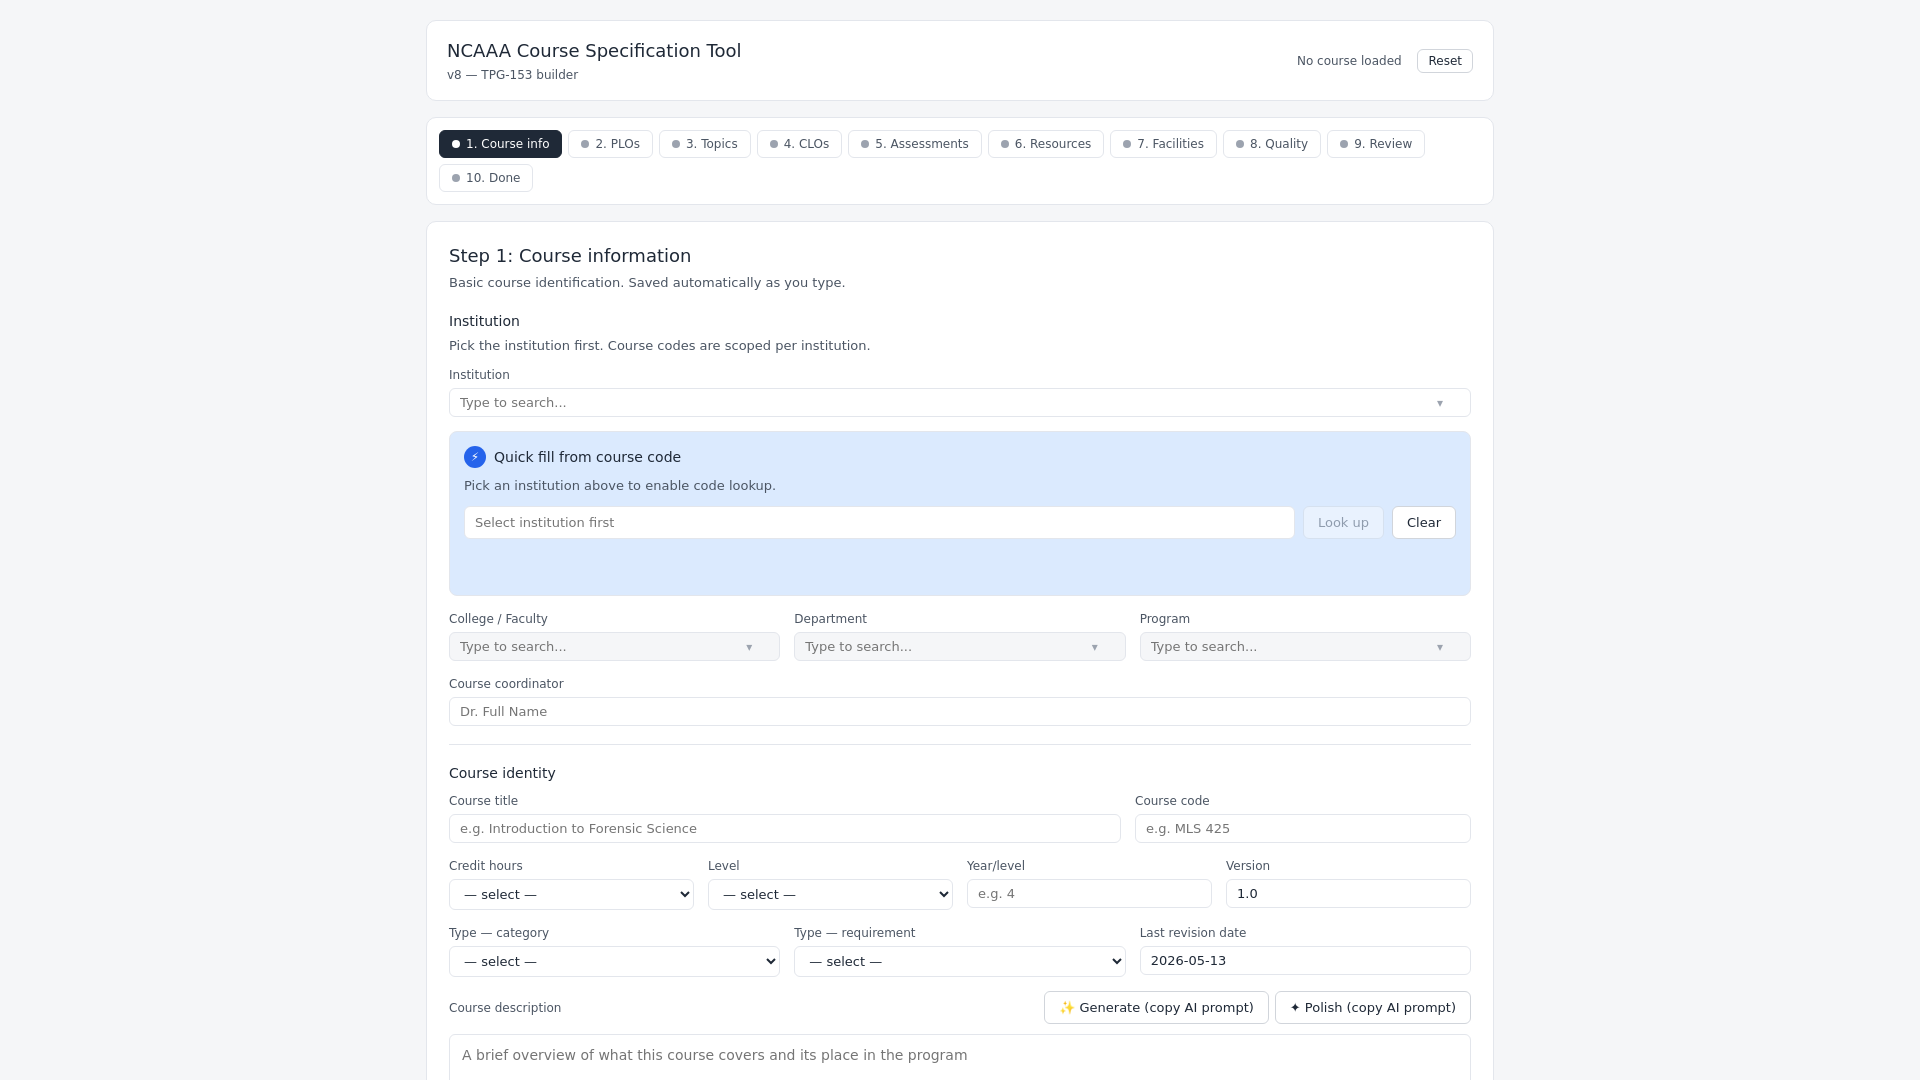
Task: Click the 'Course identity' section heading
Action: [502, 773]
